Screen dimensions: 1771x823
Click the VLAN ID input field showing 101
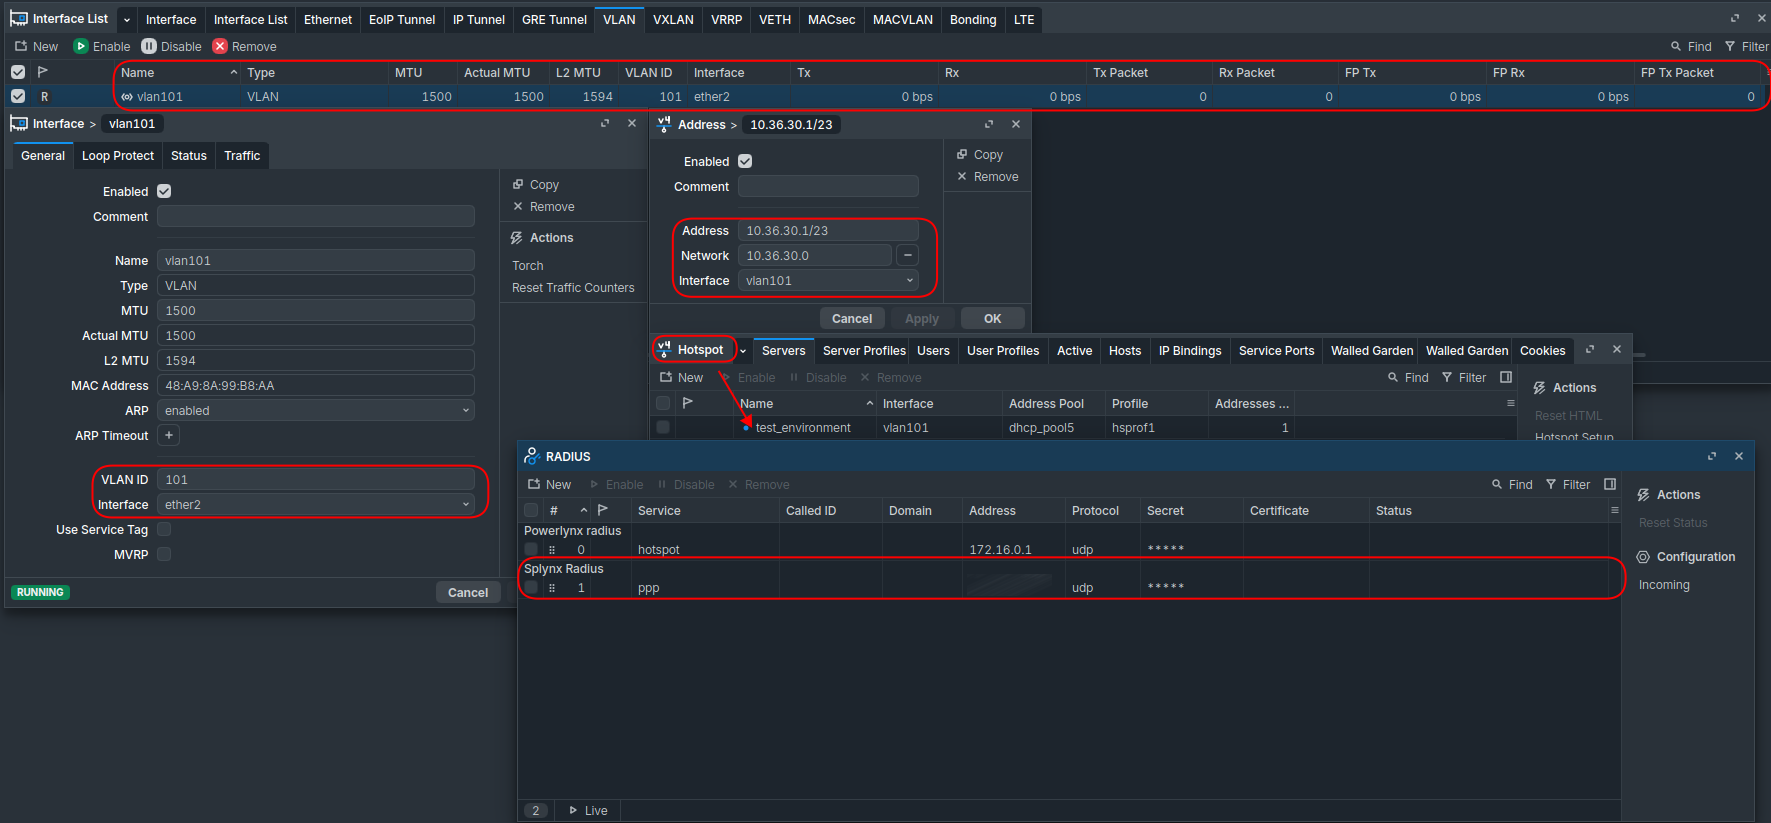point(315,480)
